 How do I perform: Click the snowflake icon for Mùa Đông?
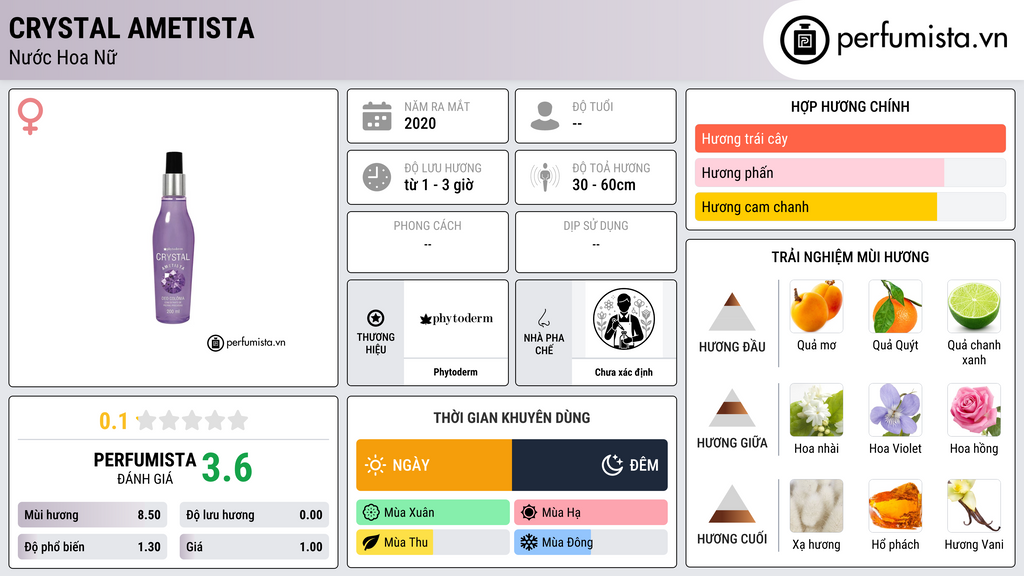coord(529,542)
